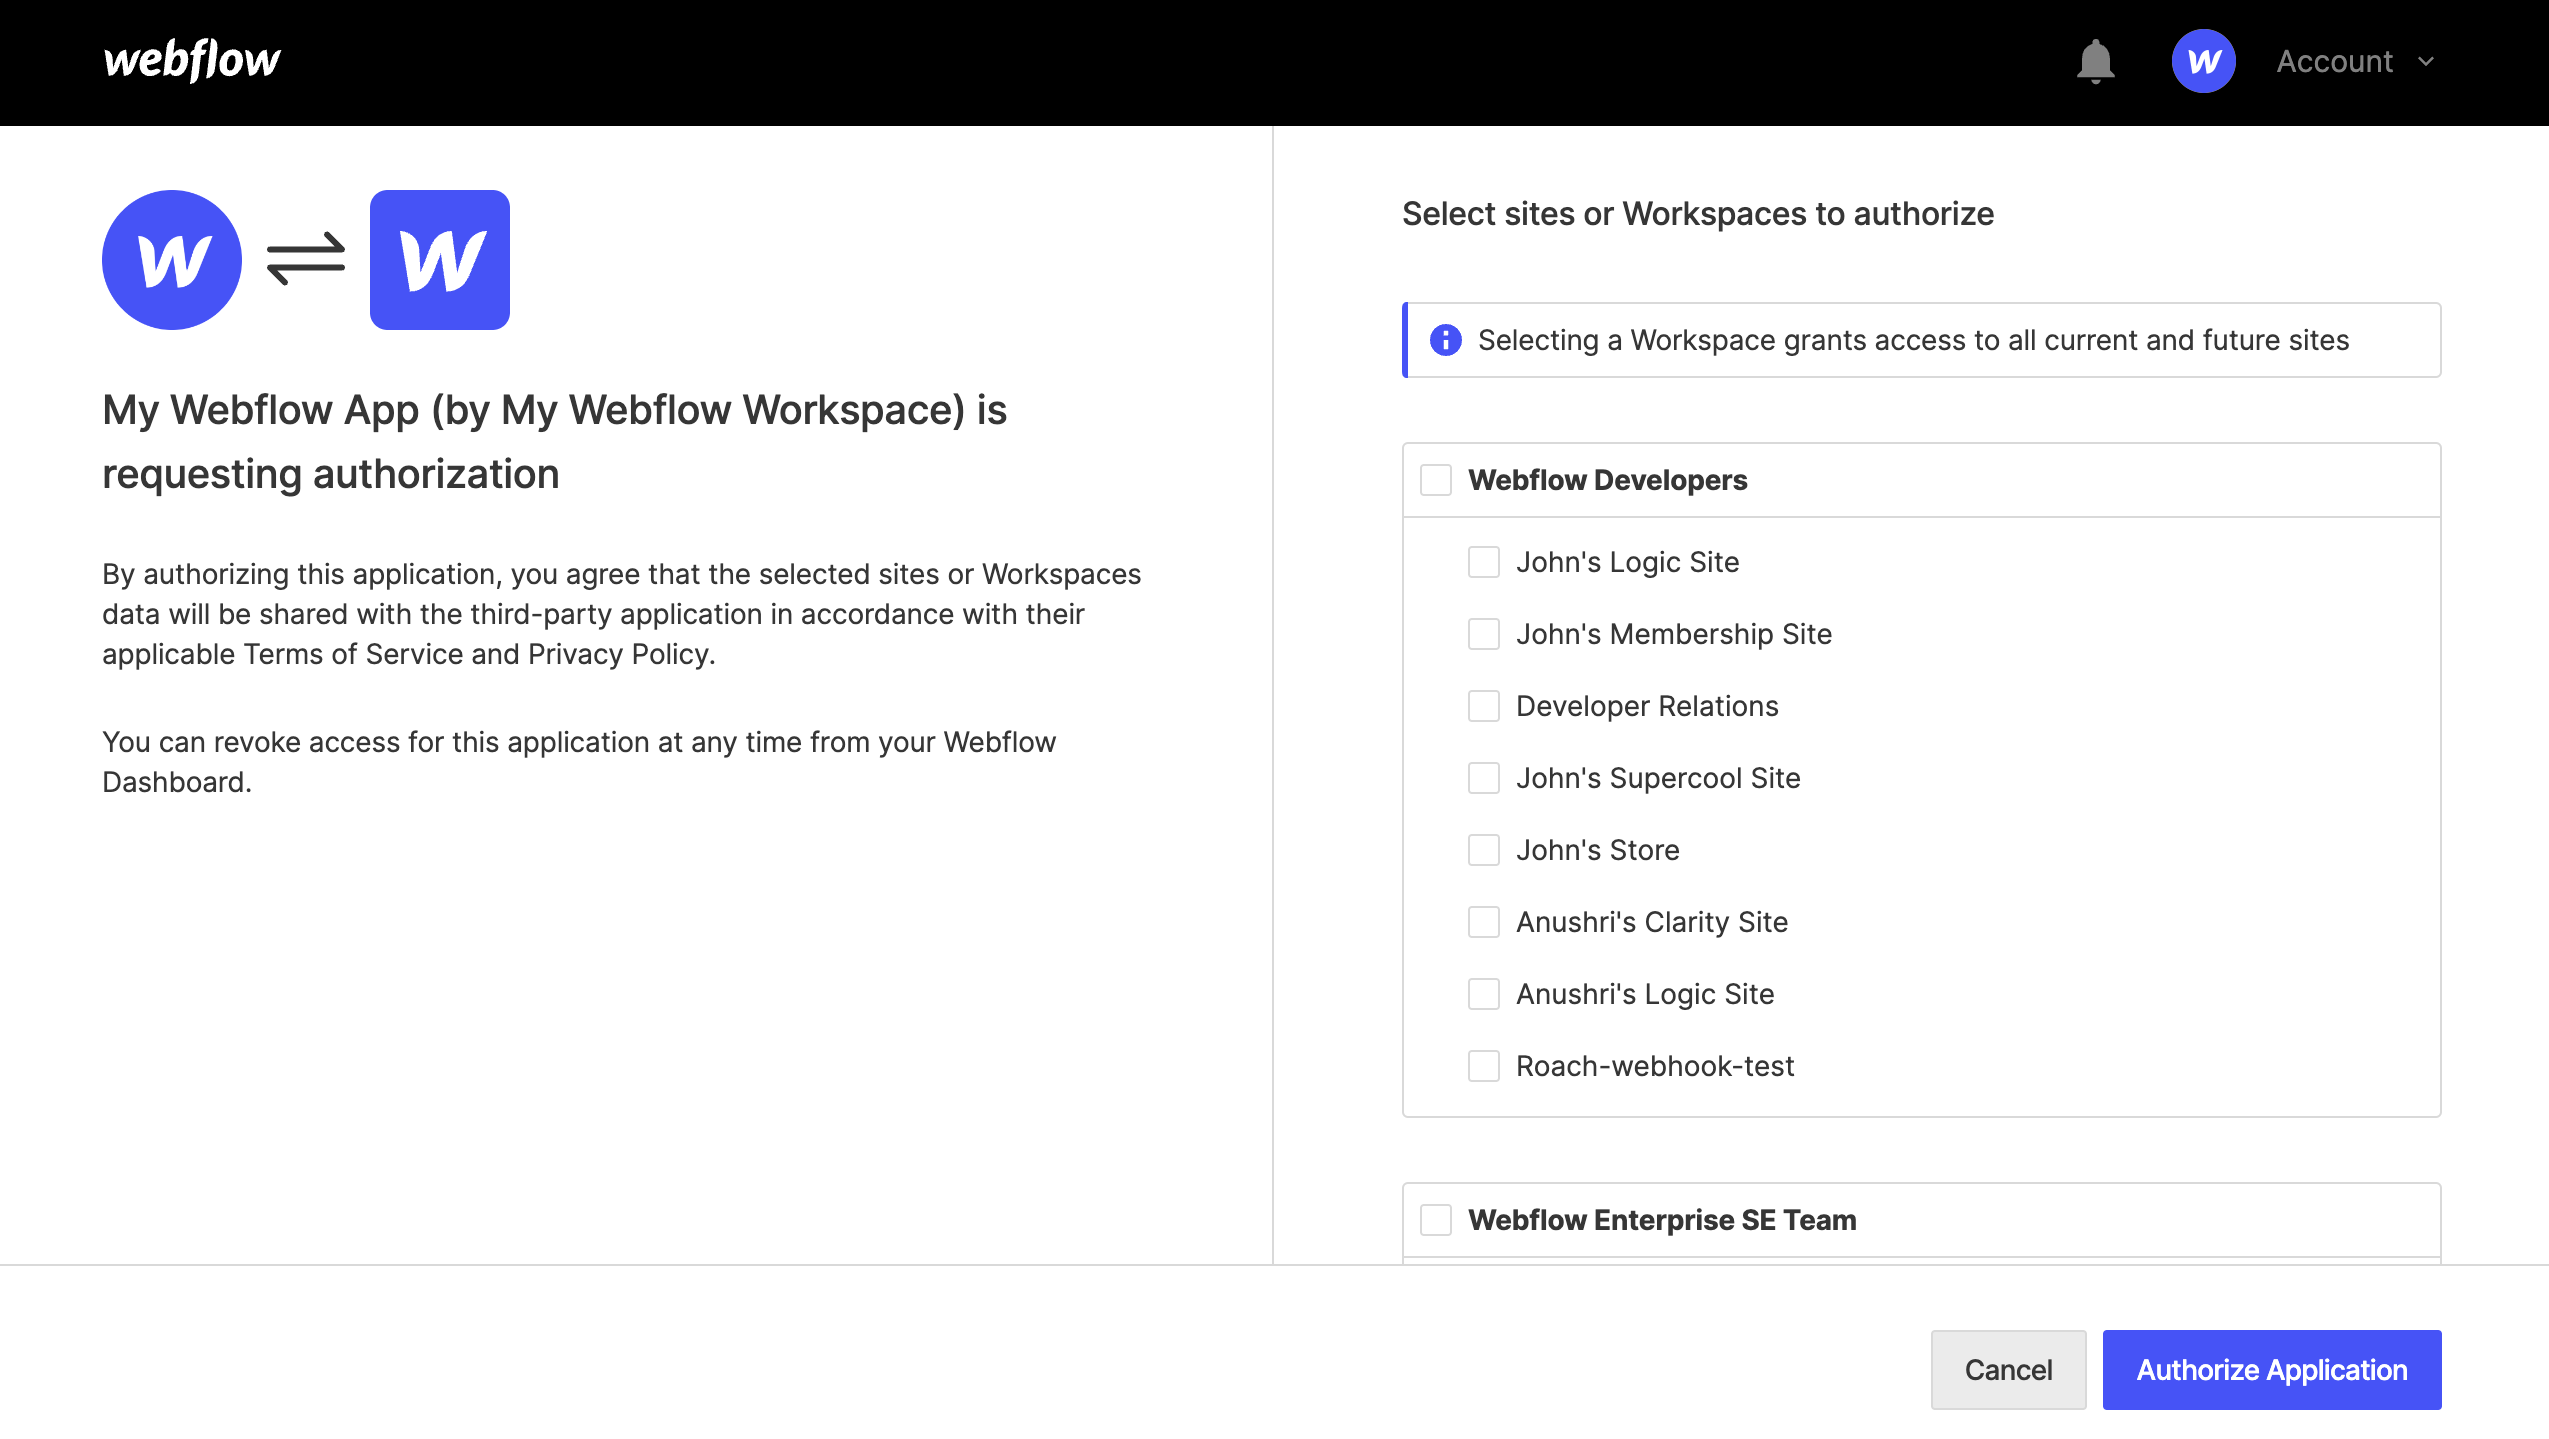Tick the John's Store checkbox
2549x1439 pixels.
click(1483, 850)
